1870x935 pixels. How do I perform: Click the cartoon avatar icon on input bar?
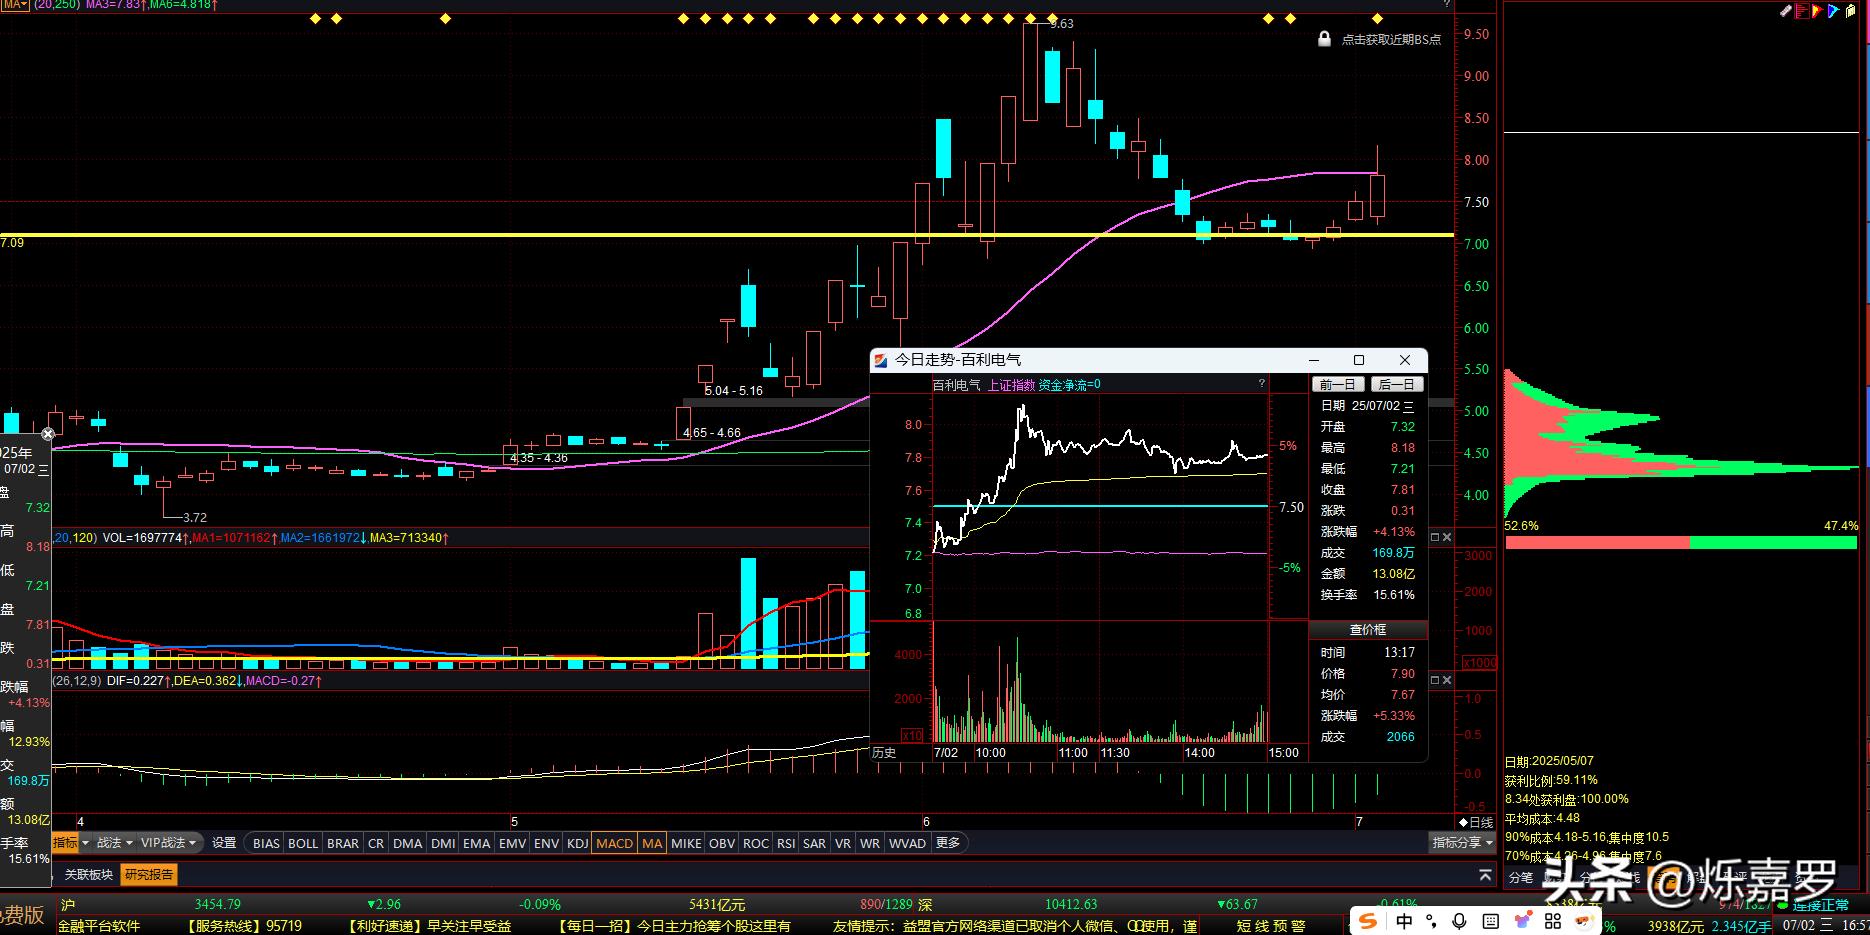tap(1584, 921)
